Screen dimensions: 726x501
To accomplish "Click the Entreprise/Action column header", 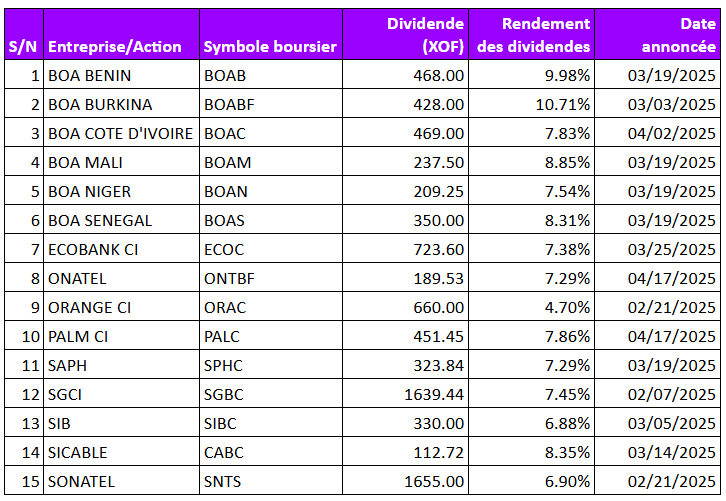I will point(121,35).
